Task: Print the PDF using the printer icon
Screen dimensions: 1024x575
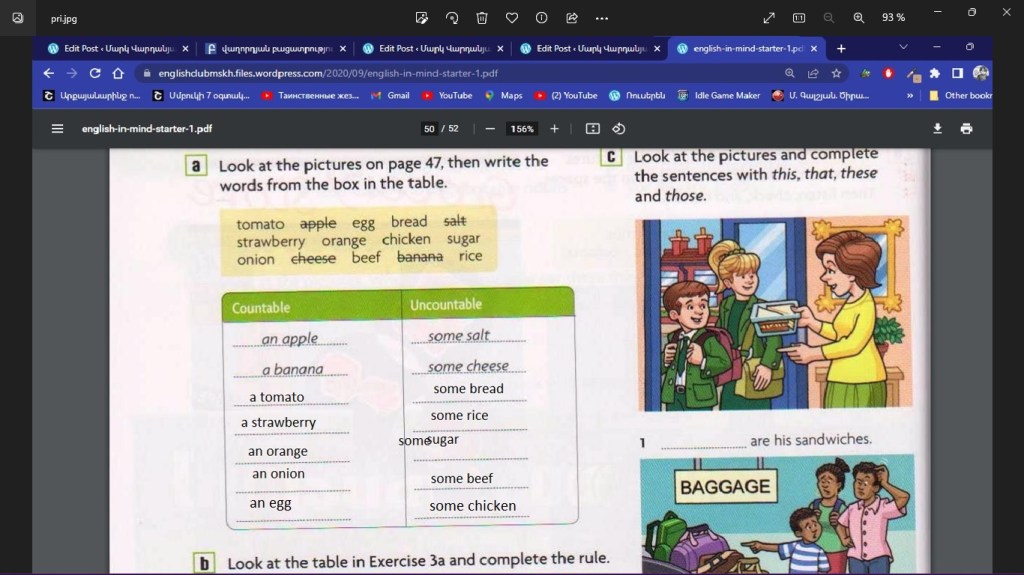Action: 966,128
